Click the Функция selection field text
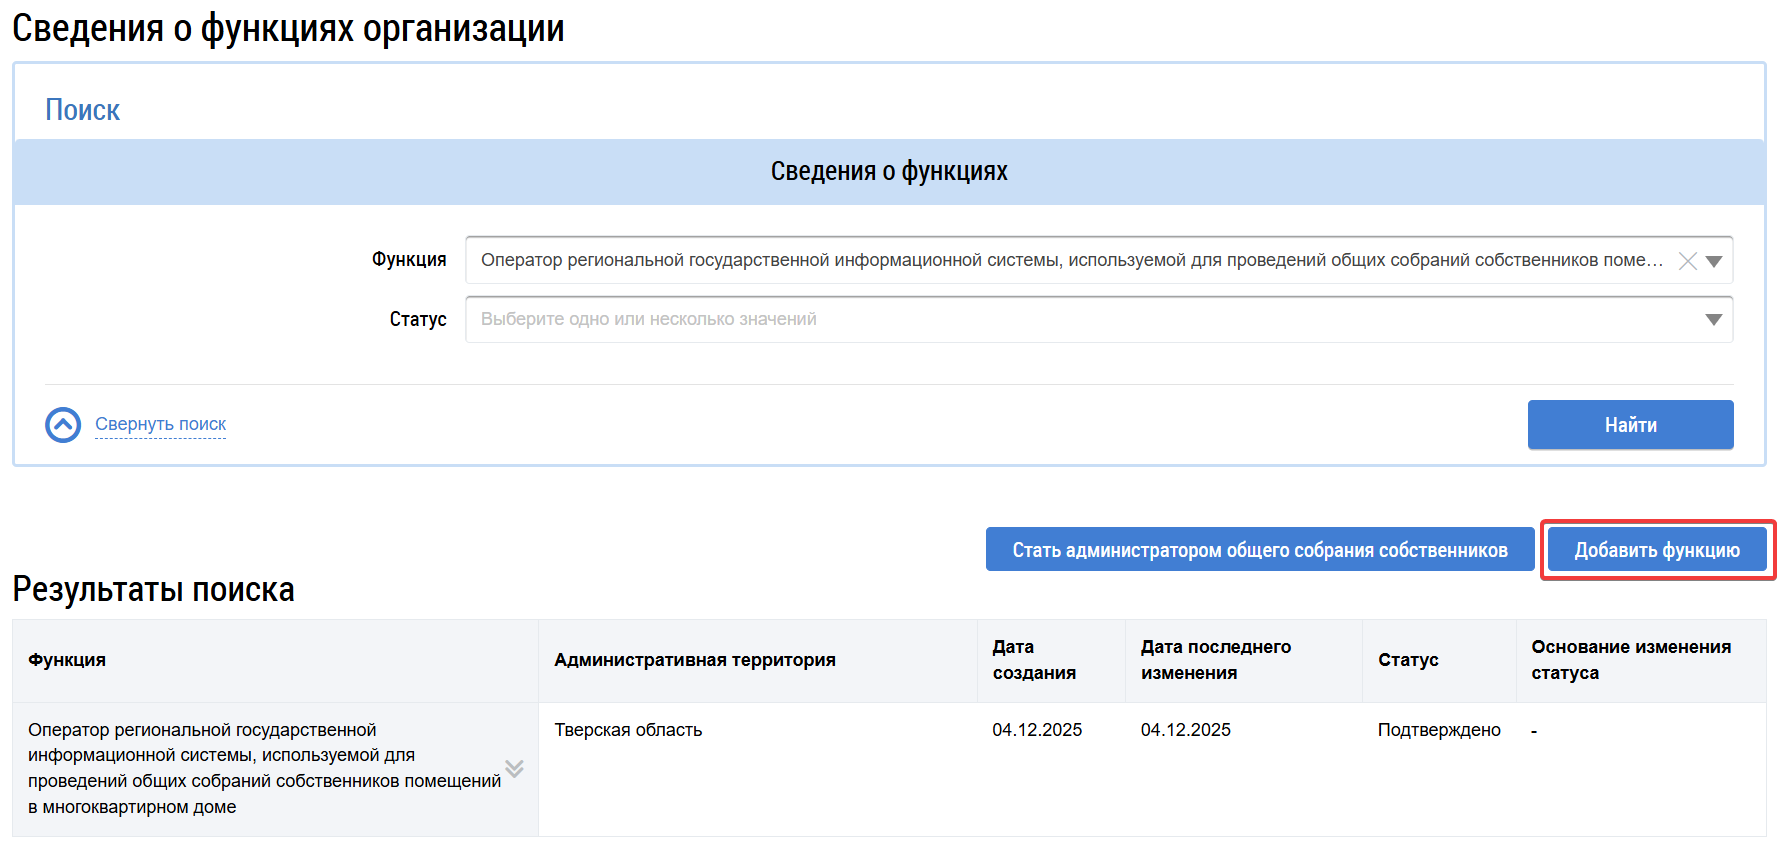The height and width of the screenshot is (858, 1780). pos(1070,260)
